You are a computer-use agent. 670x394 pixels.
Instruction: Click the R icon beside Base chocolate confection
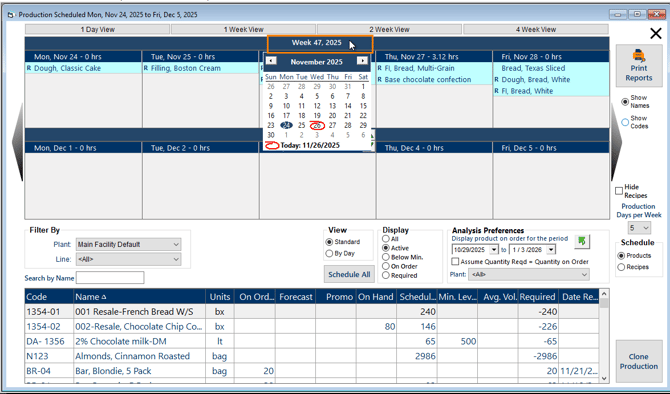379,79
